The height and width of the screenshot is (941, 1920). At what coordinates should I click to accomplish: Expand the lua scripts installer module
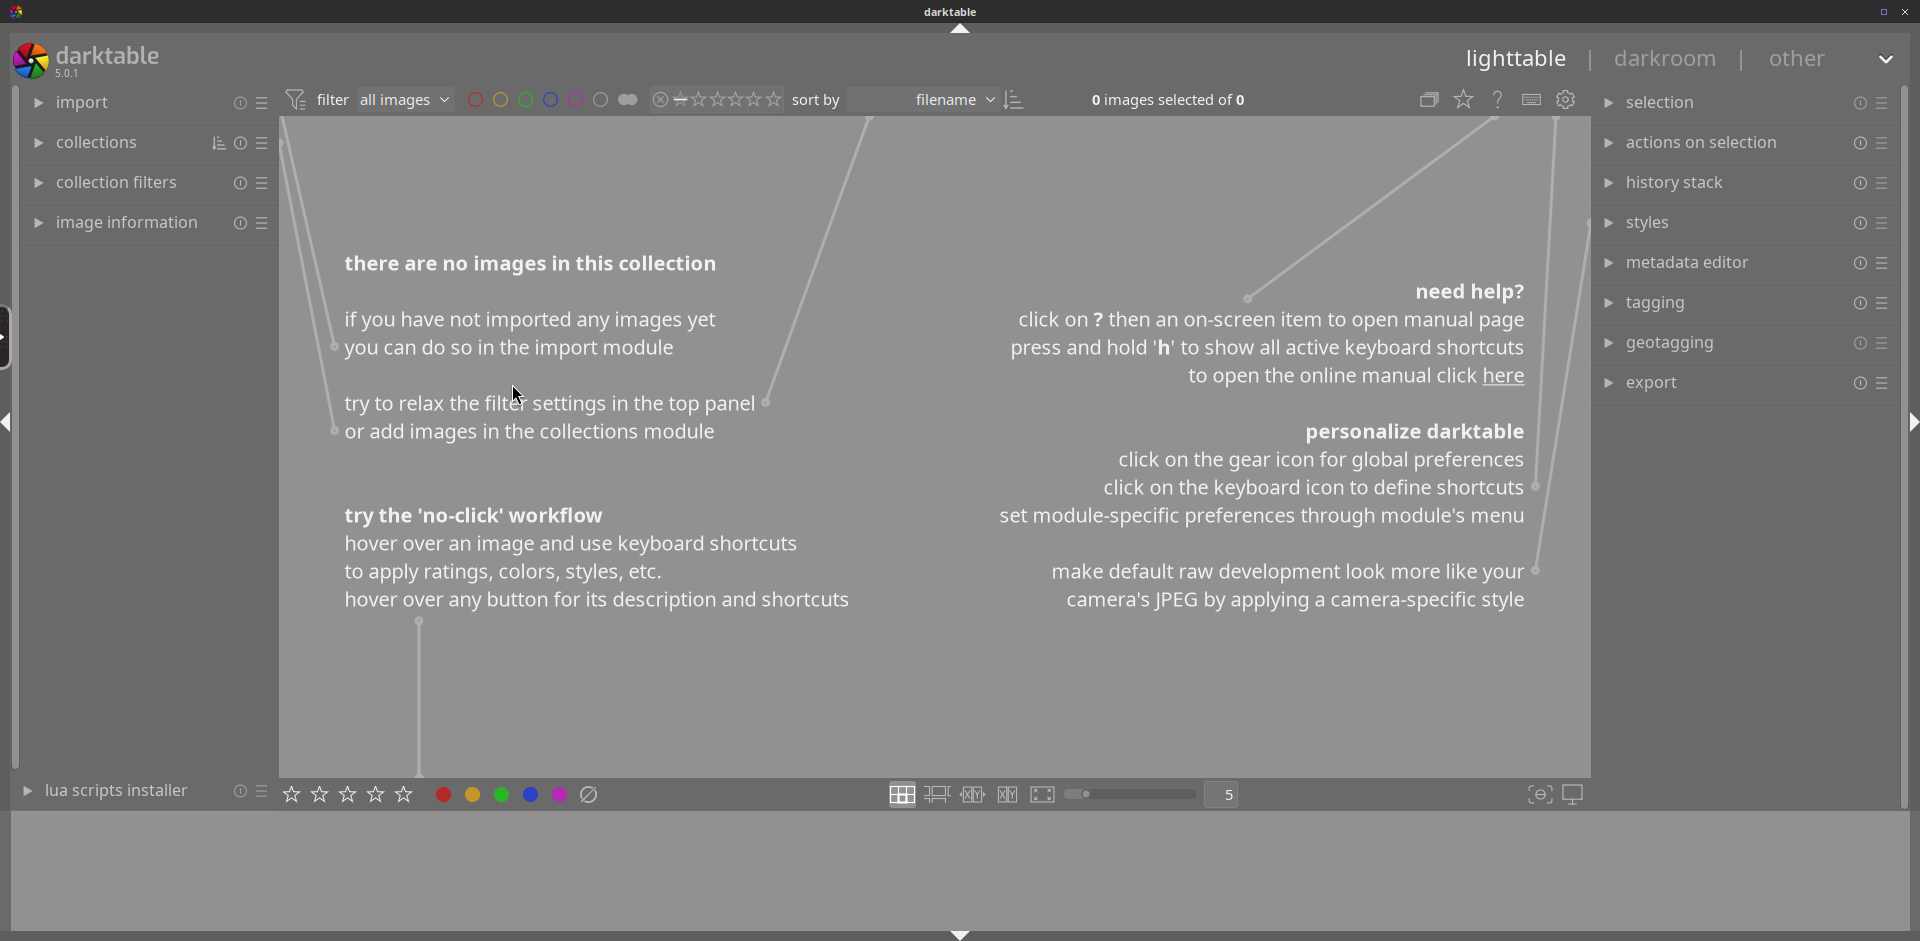point(27,791)
